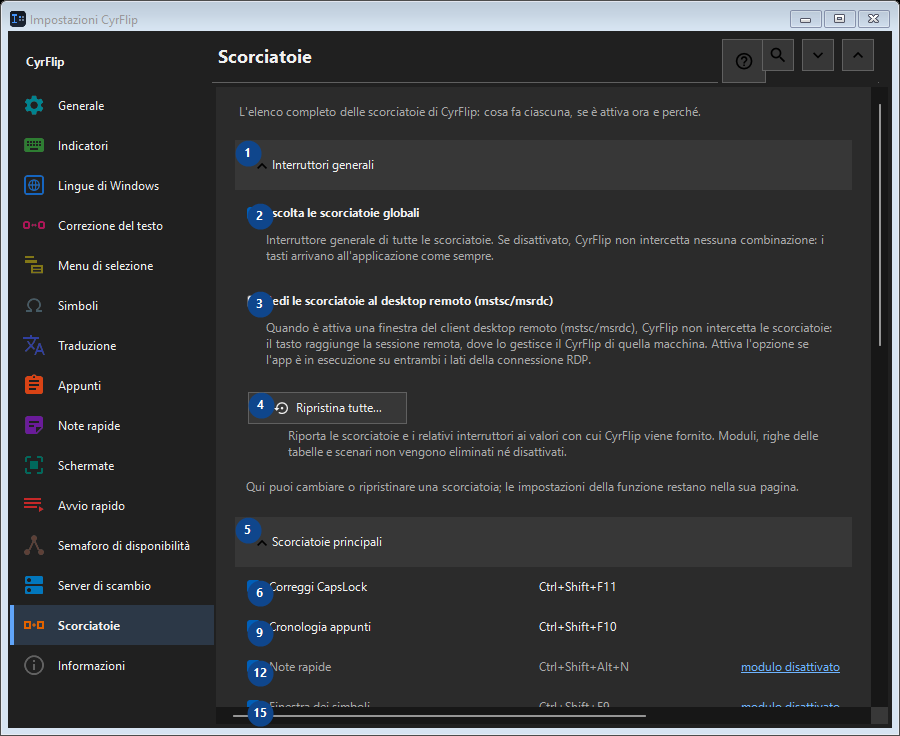The image size is (900, 736).
Task: Select the Note rapide sticky-note sidebar icon
Action: click(x=34, y=425)
